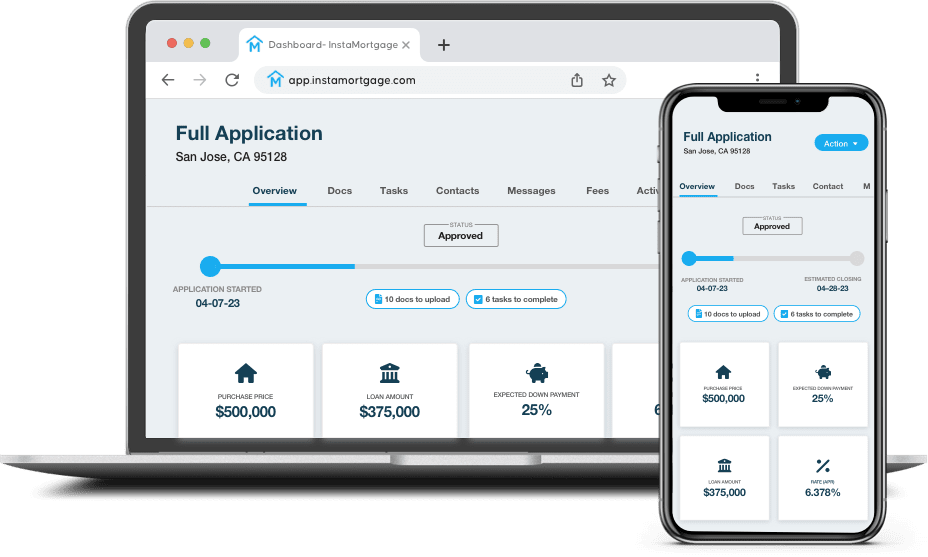Open a new browser tab with plus
The image size is (928, 557).
(x=444, y=45)
